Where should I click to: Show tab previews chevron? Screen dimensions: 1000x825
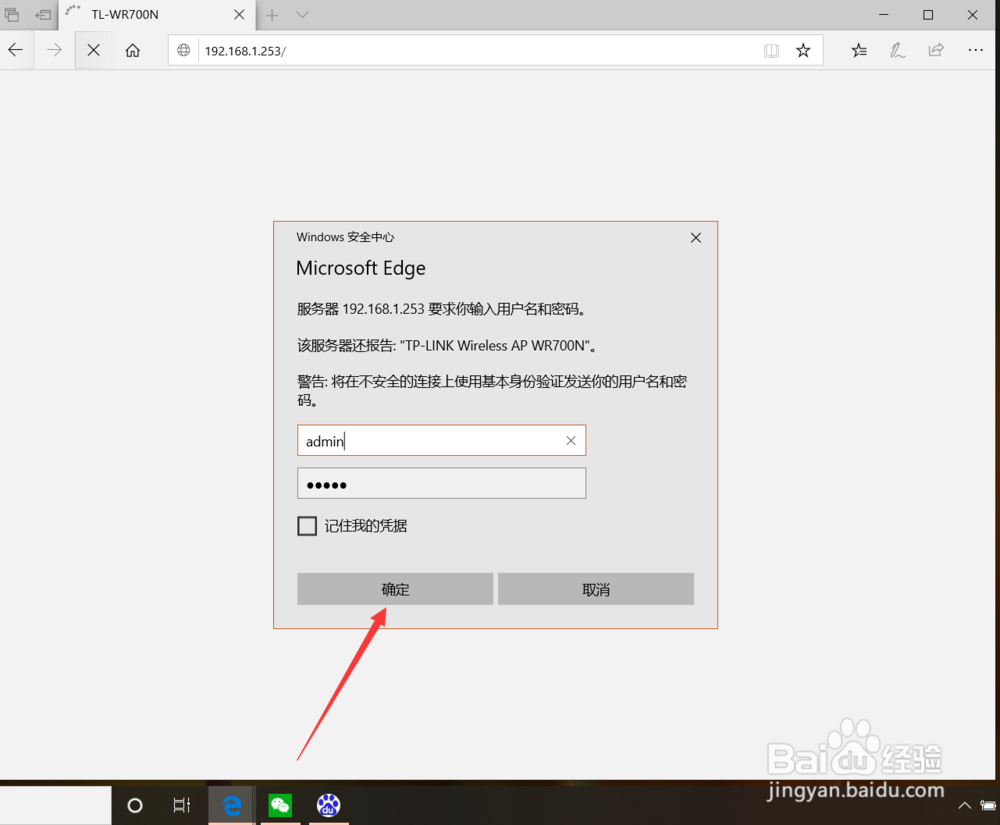[x=303, y=15]
